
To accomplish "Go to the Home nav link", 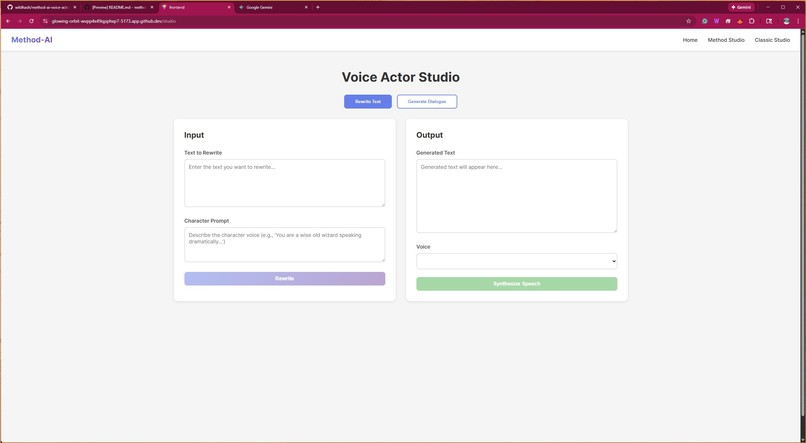I will point(690,40).
